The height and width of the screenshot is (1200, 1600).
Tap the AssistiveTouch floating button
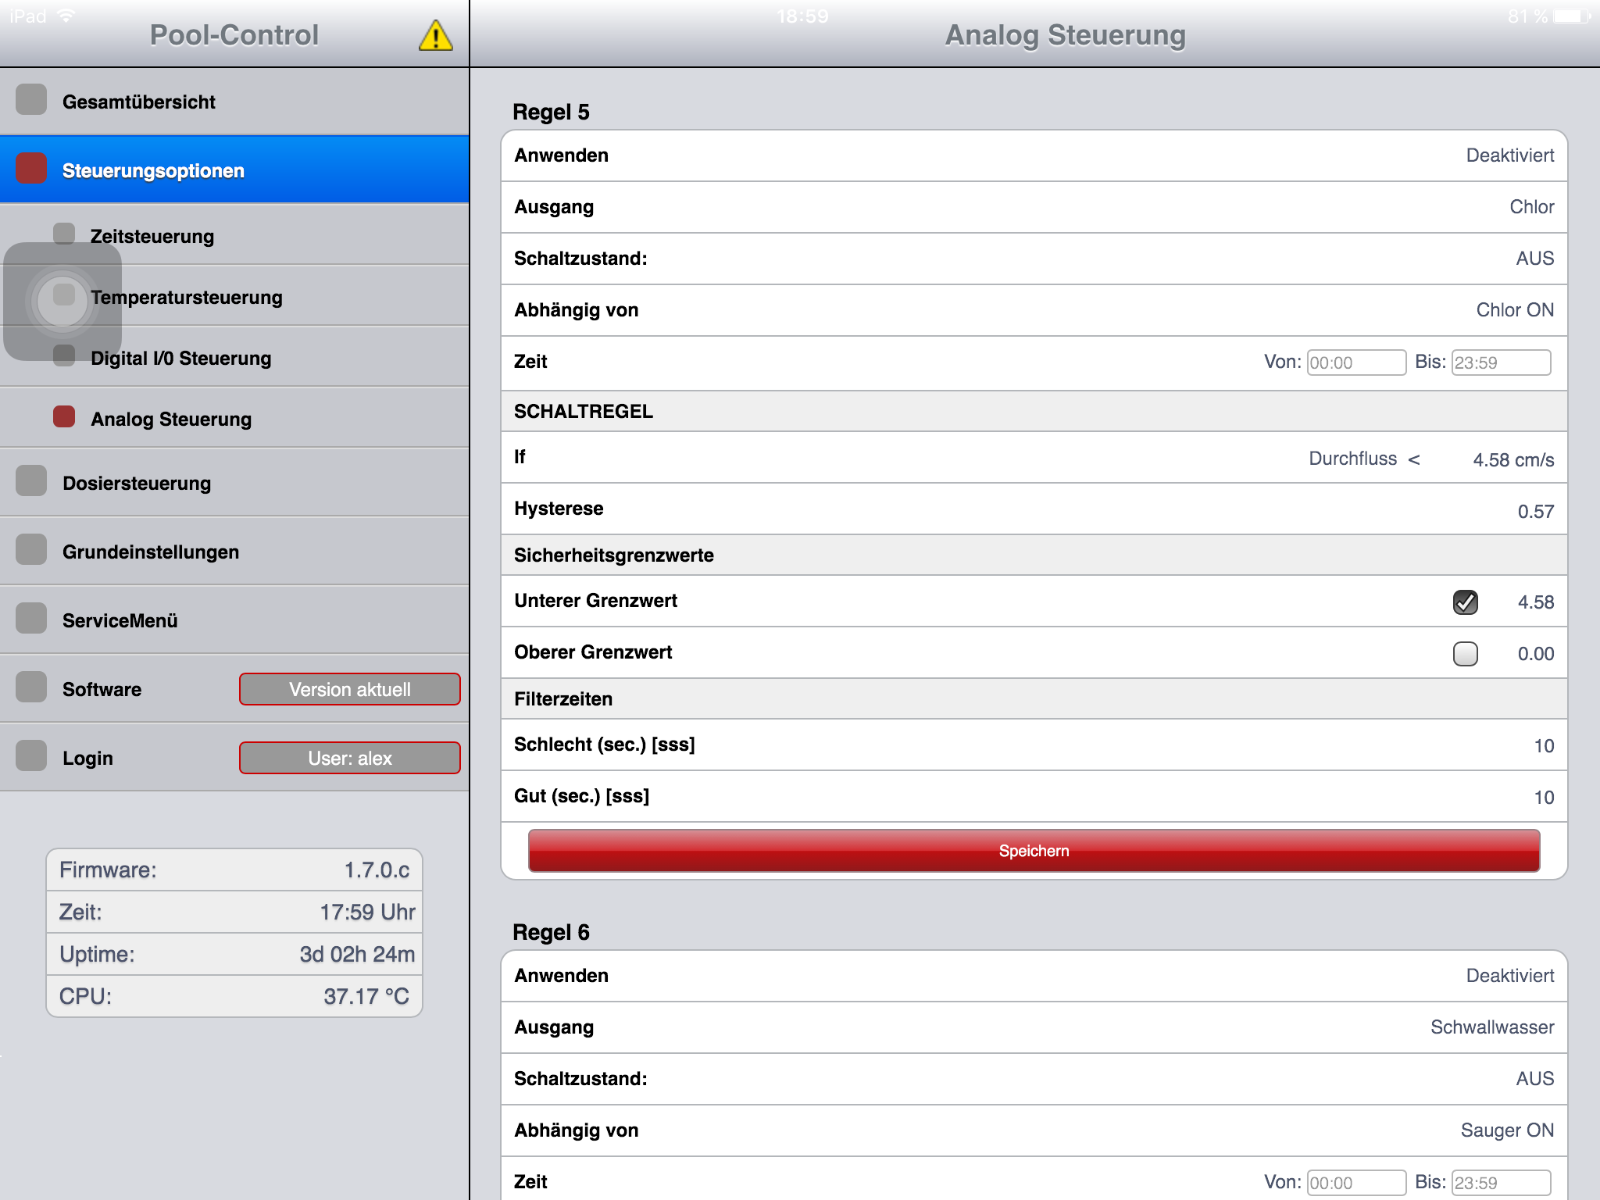(63, 300)
